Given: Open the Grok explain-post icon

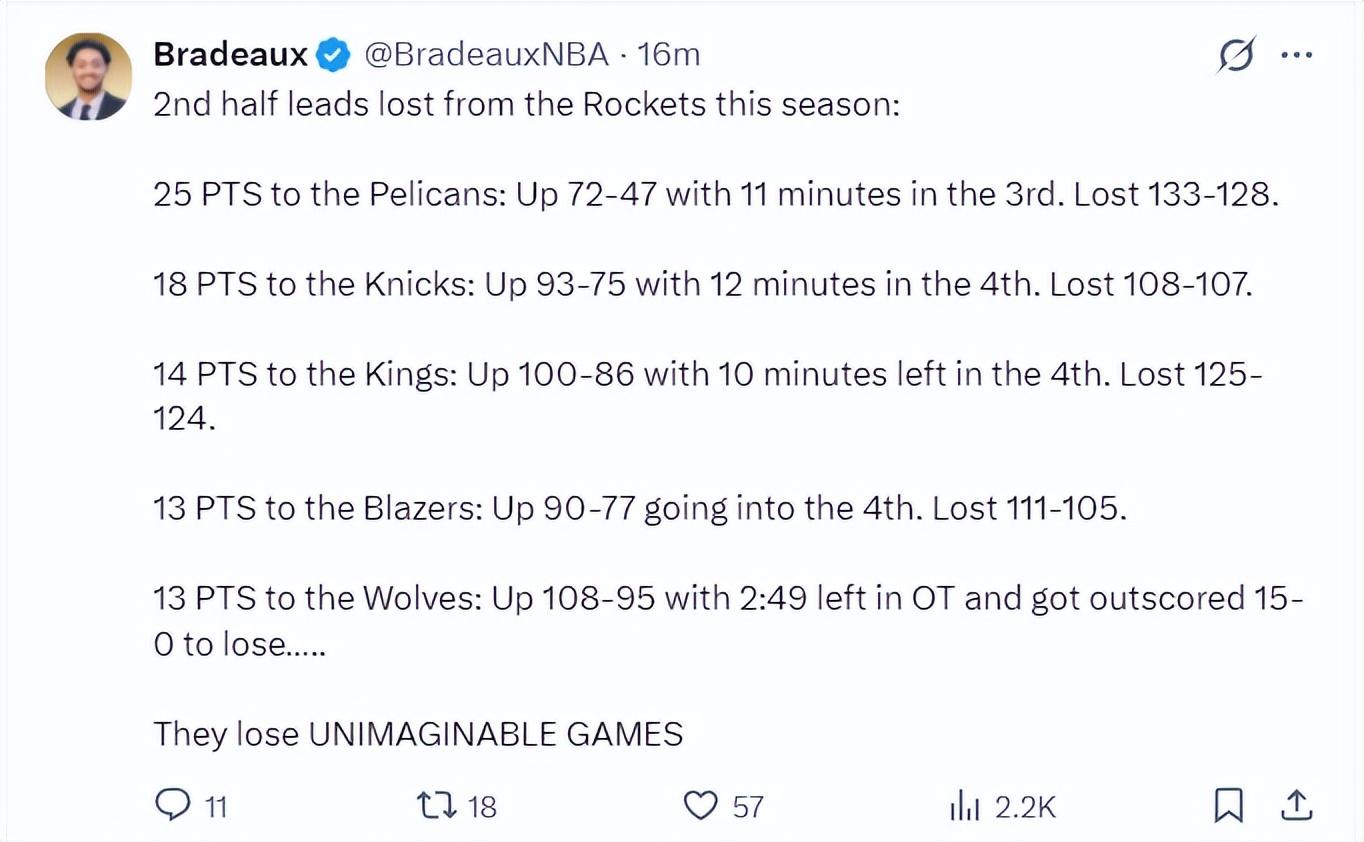Looking at the screenshot, I should (1236, 55).
